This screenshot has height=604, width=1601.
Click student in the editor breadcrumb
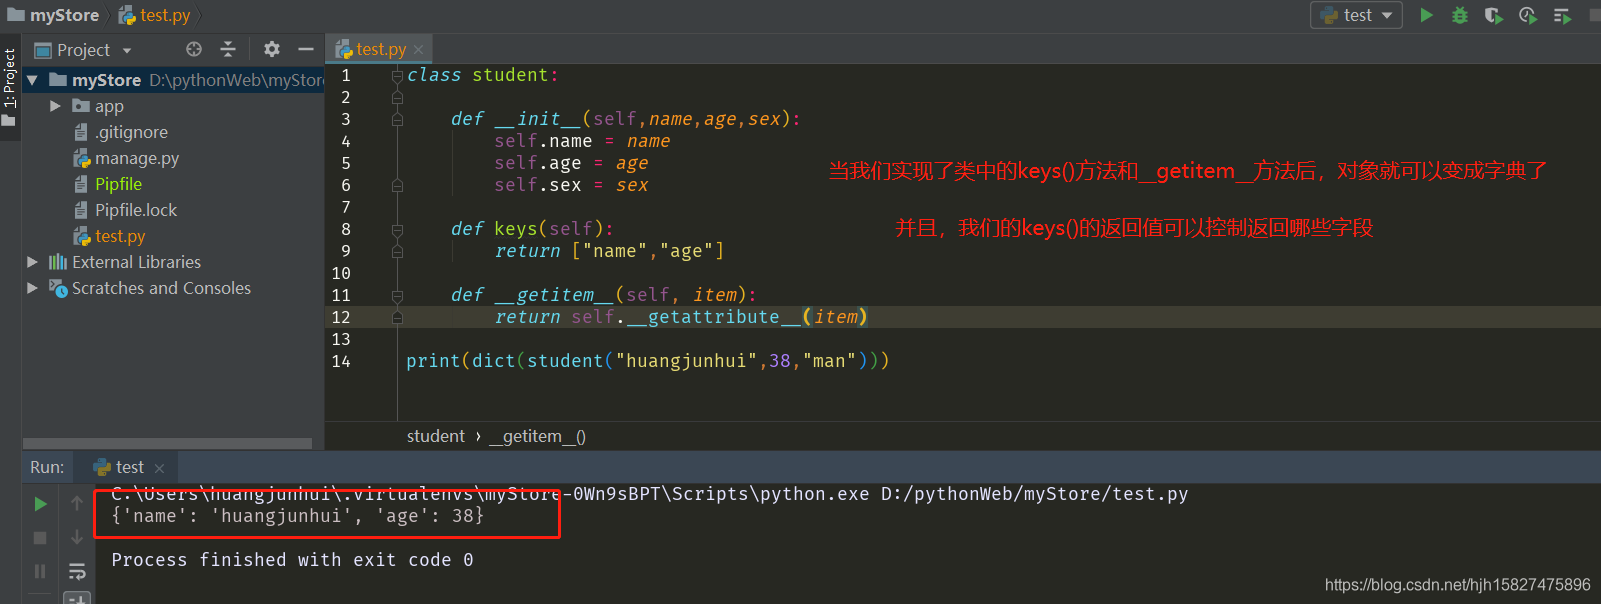pos(435,436)
